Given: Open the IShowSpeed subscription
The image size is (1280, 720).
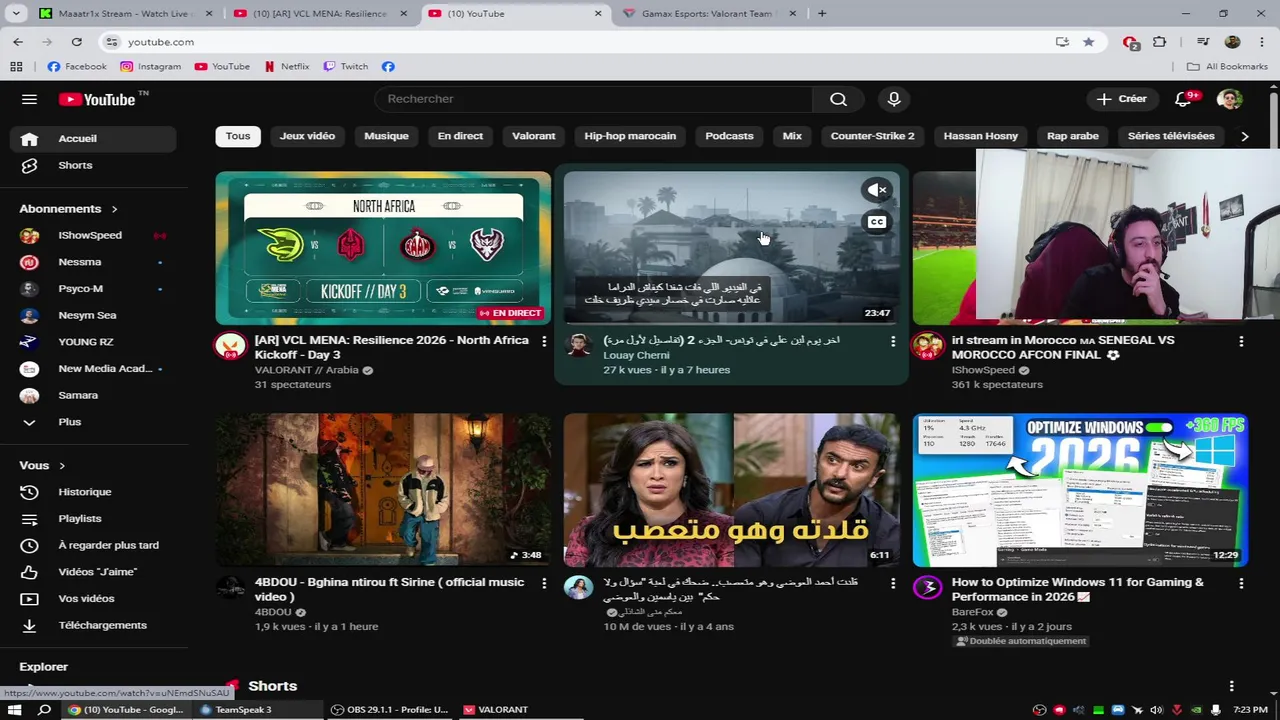Looking at the screenshot, I should tap(93, 236).
